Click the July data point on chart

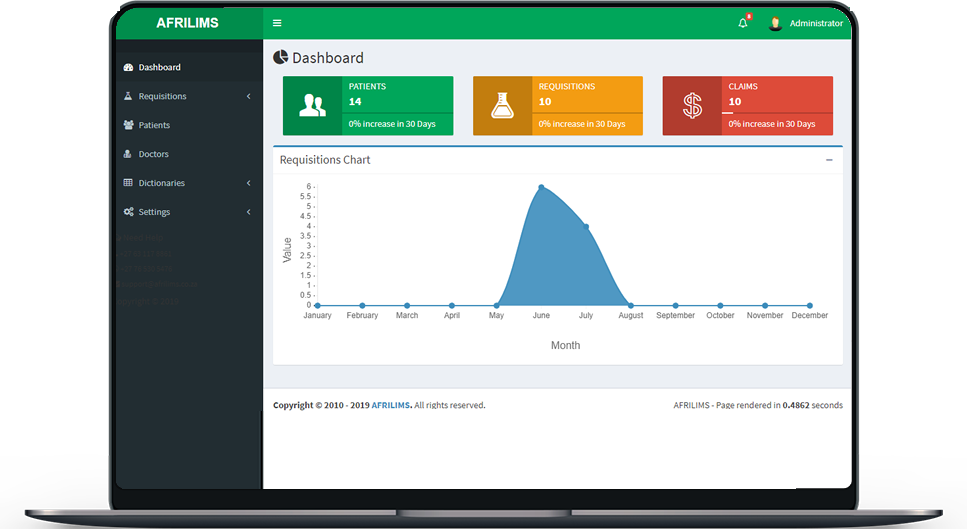point(586,227)
